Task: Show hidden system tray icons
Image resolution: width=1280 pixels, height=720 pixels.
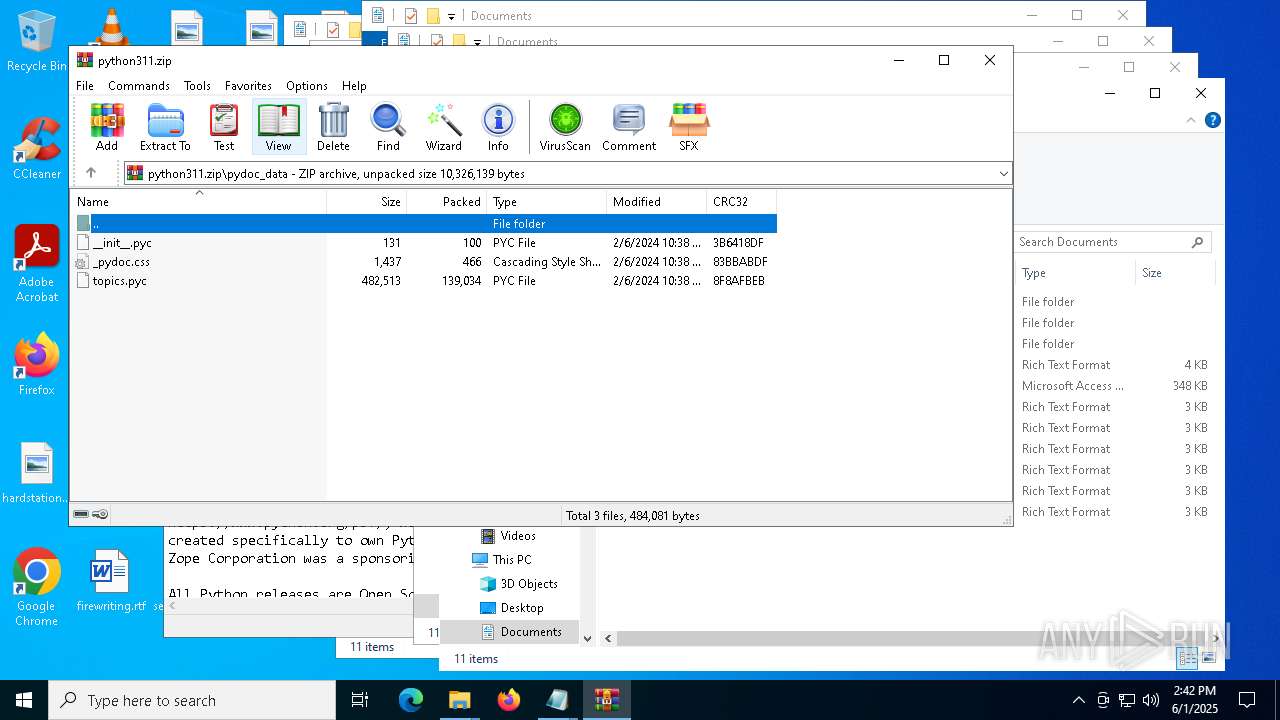Action: point(1078,700)
